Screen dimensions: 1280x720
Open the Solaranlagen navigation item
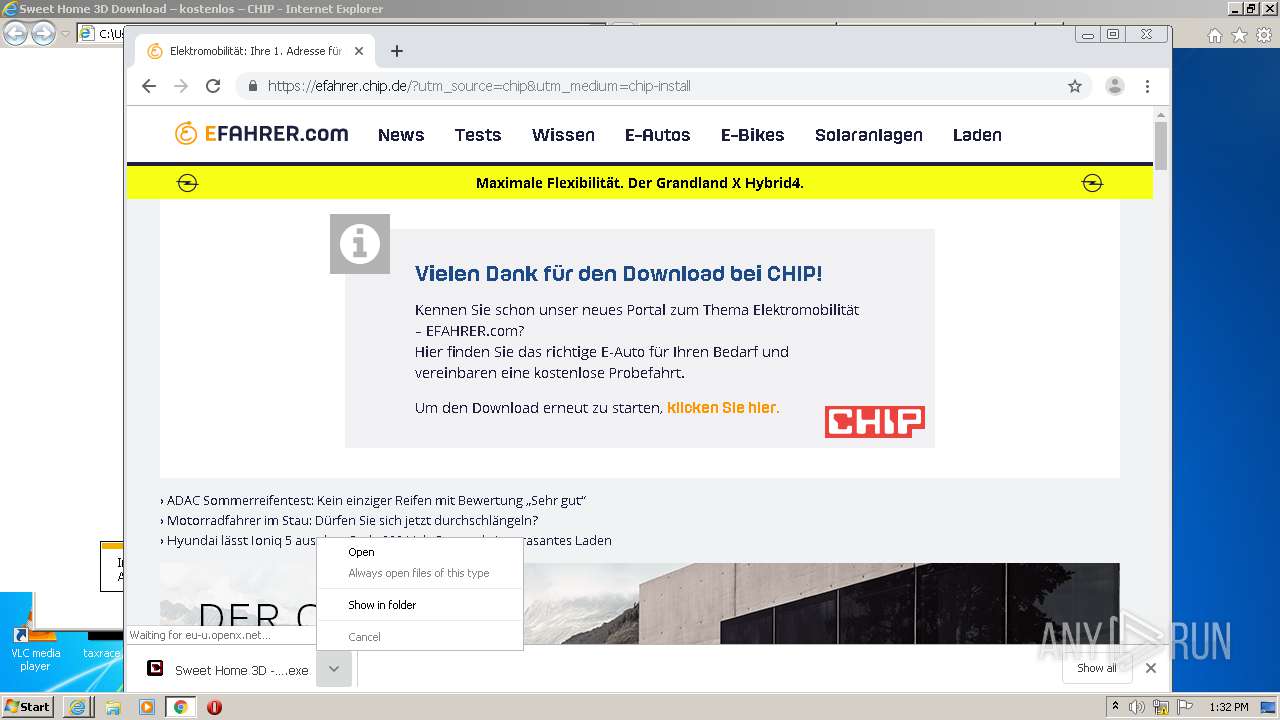pos(869,135)
